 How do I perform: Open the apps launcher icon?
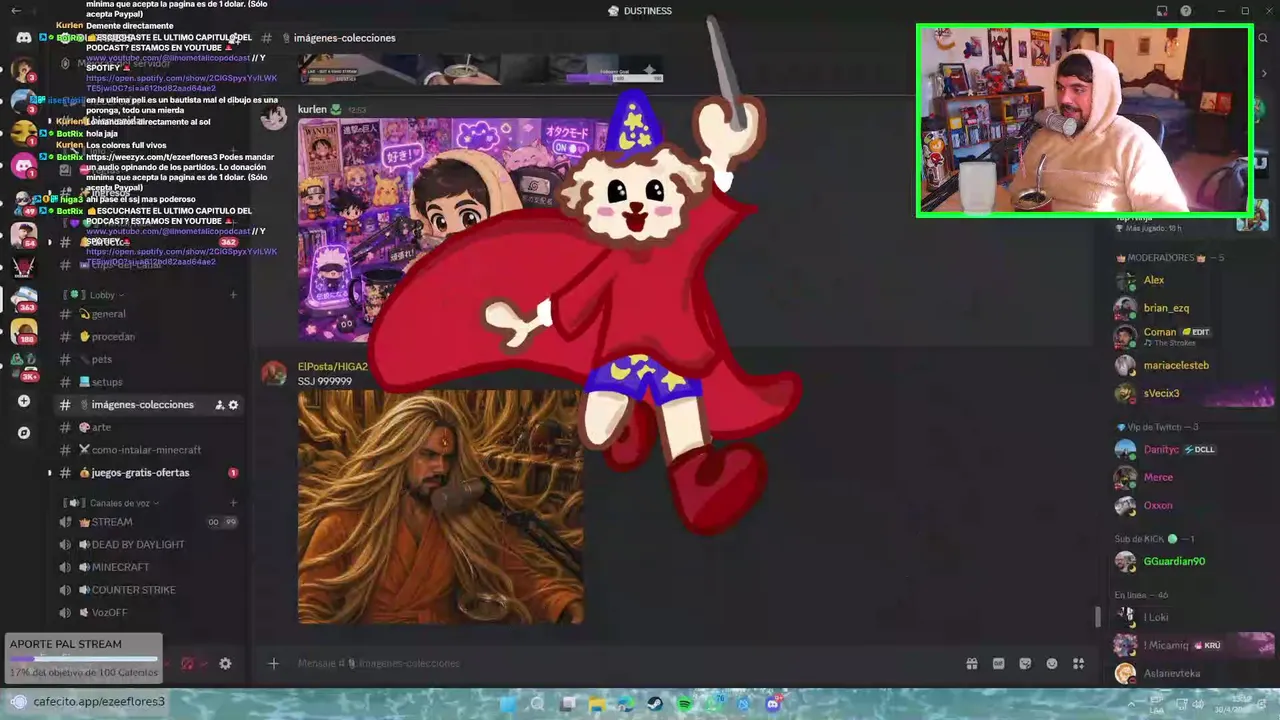(1079, 663)
